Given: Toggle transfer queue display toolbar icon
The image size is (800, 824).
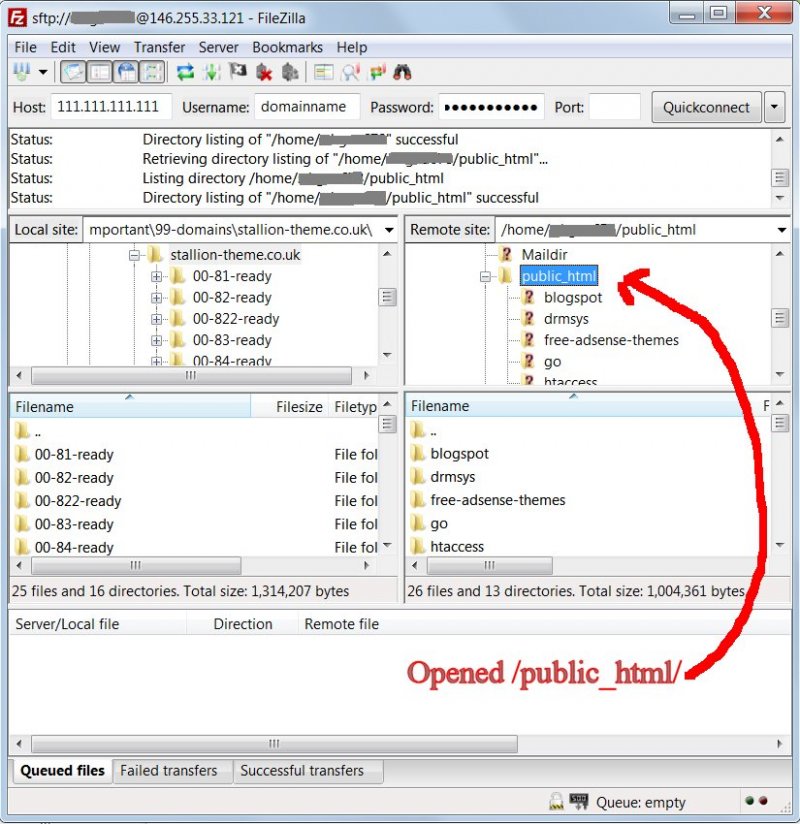Looking at the screenshot, I should click(x=152, y=72).
